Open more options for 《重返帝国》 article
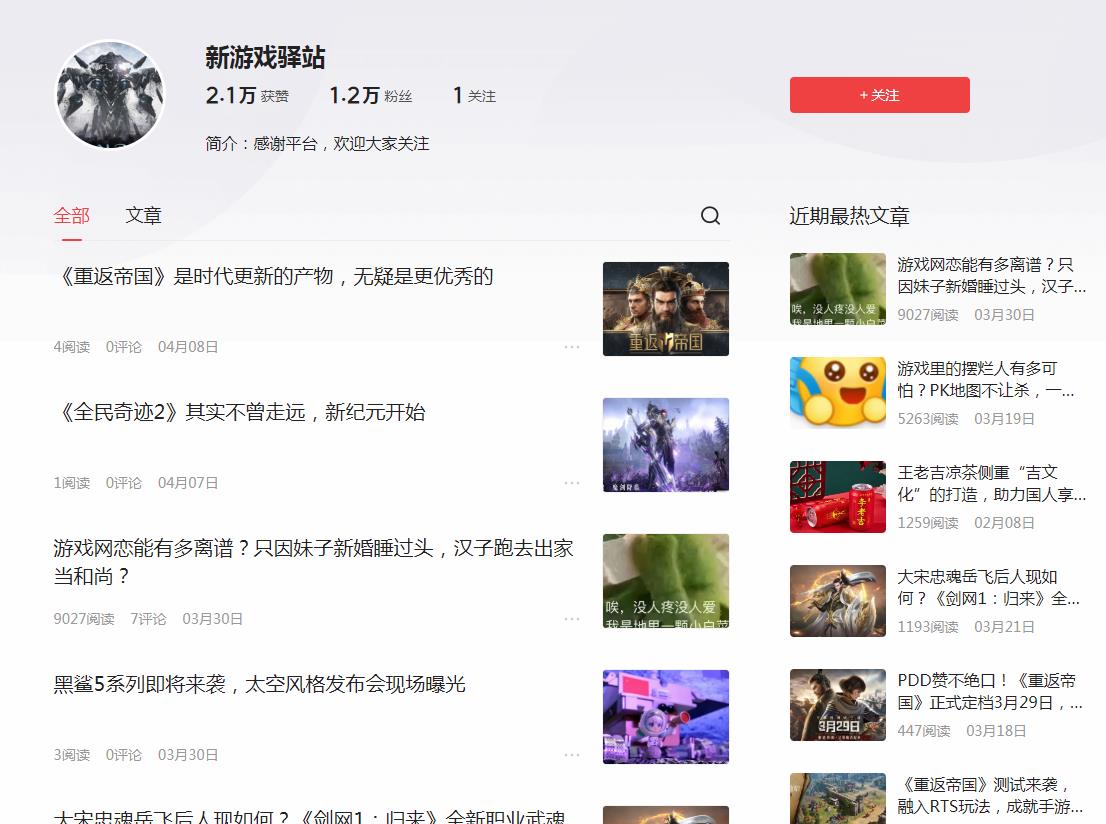 [x=572, y=347]
